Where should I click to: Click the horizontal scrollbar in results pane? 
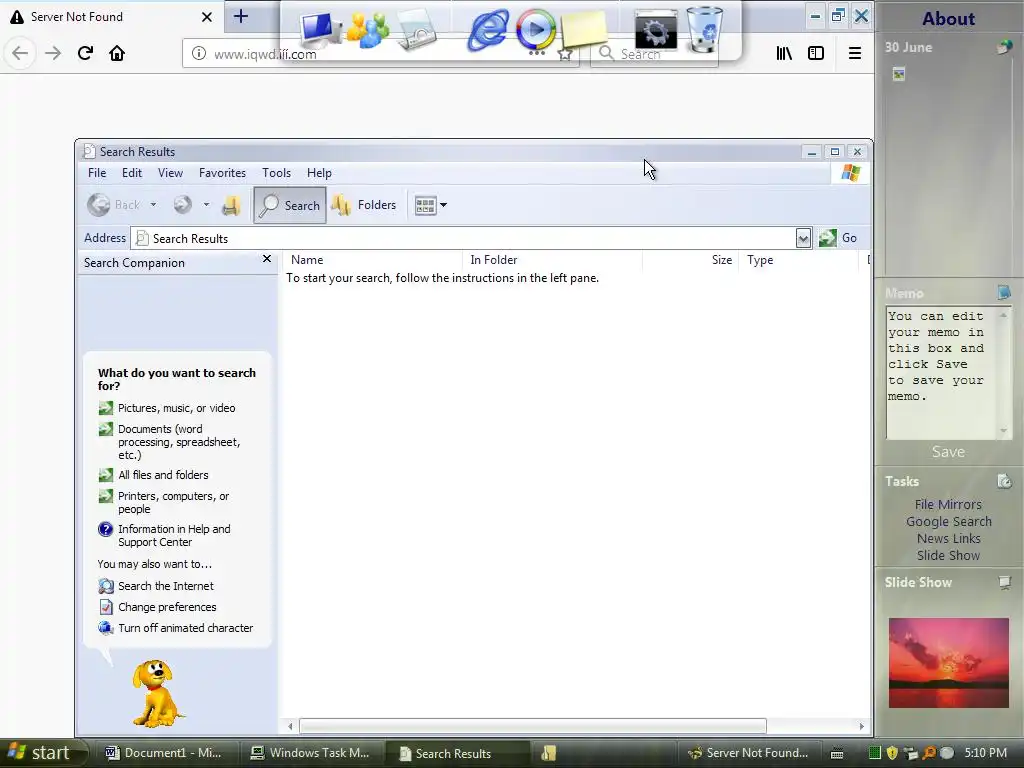pos(532,726)
